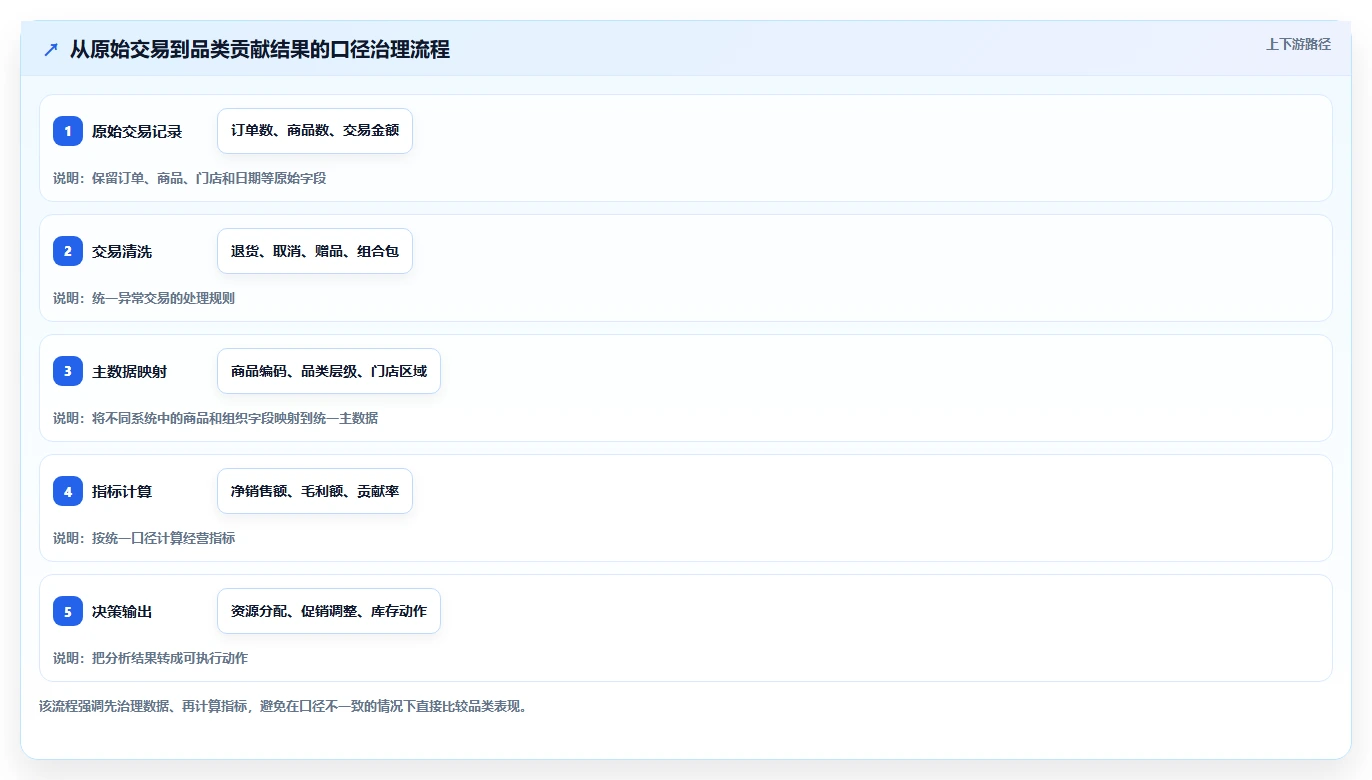Select the 资源分配、促销调整、库存动作 chip
The width and height of the screenshot is (1372, 780).
tap(329, 611)
